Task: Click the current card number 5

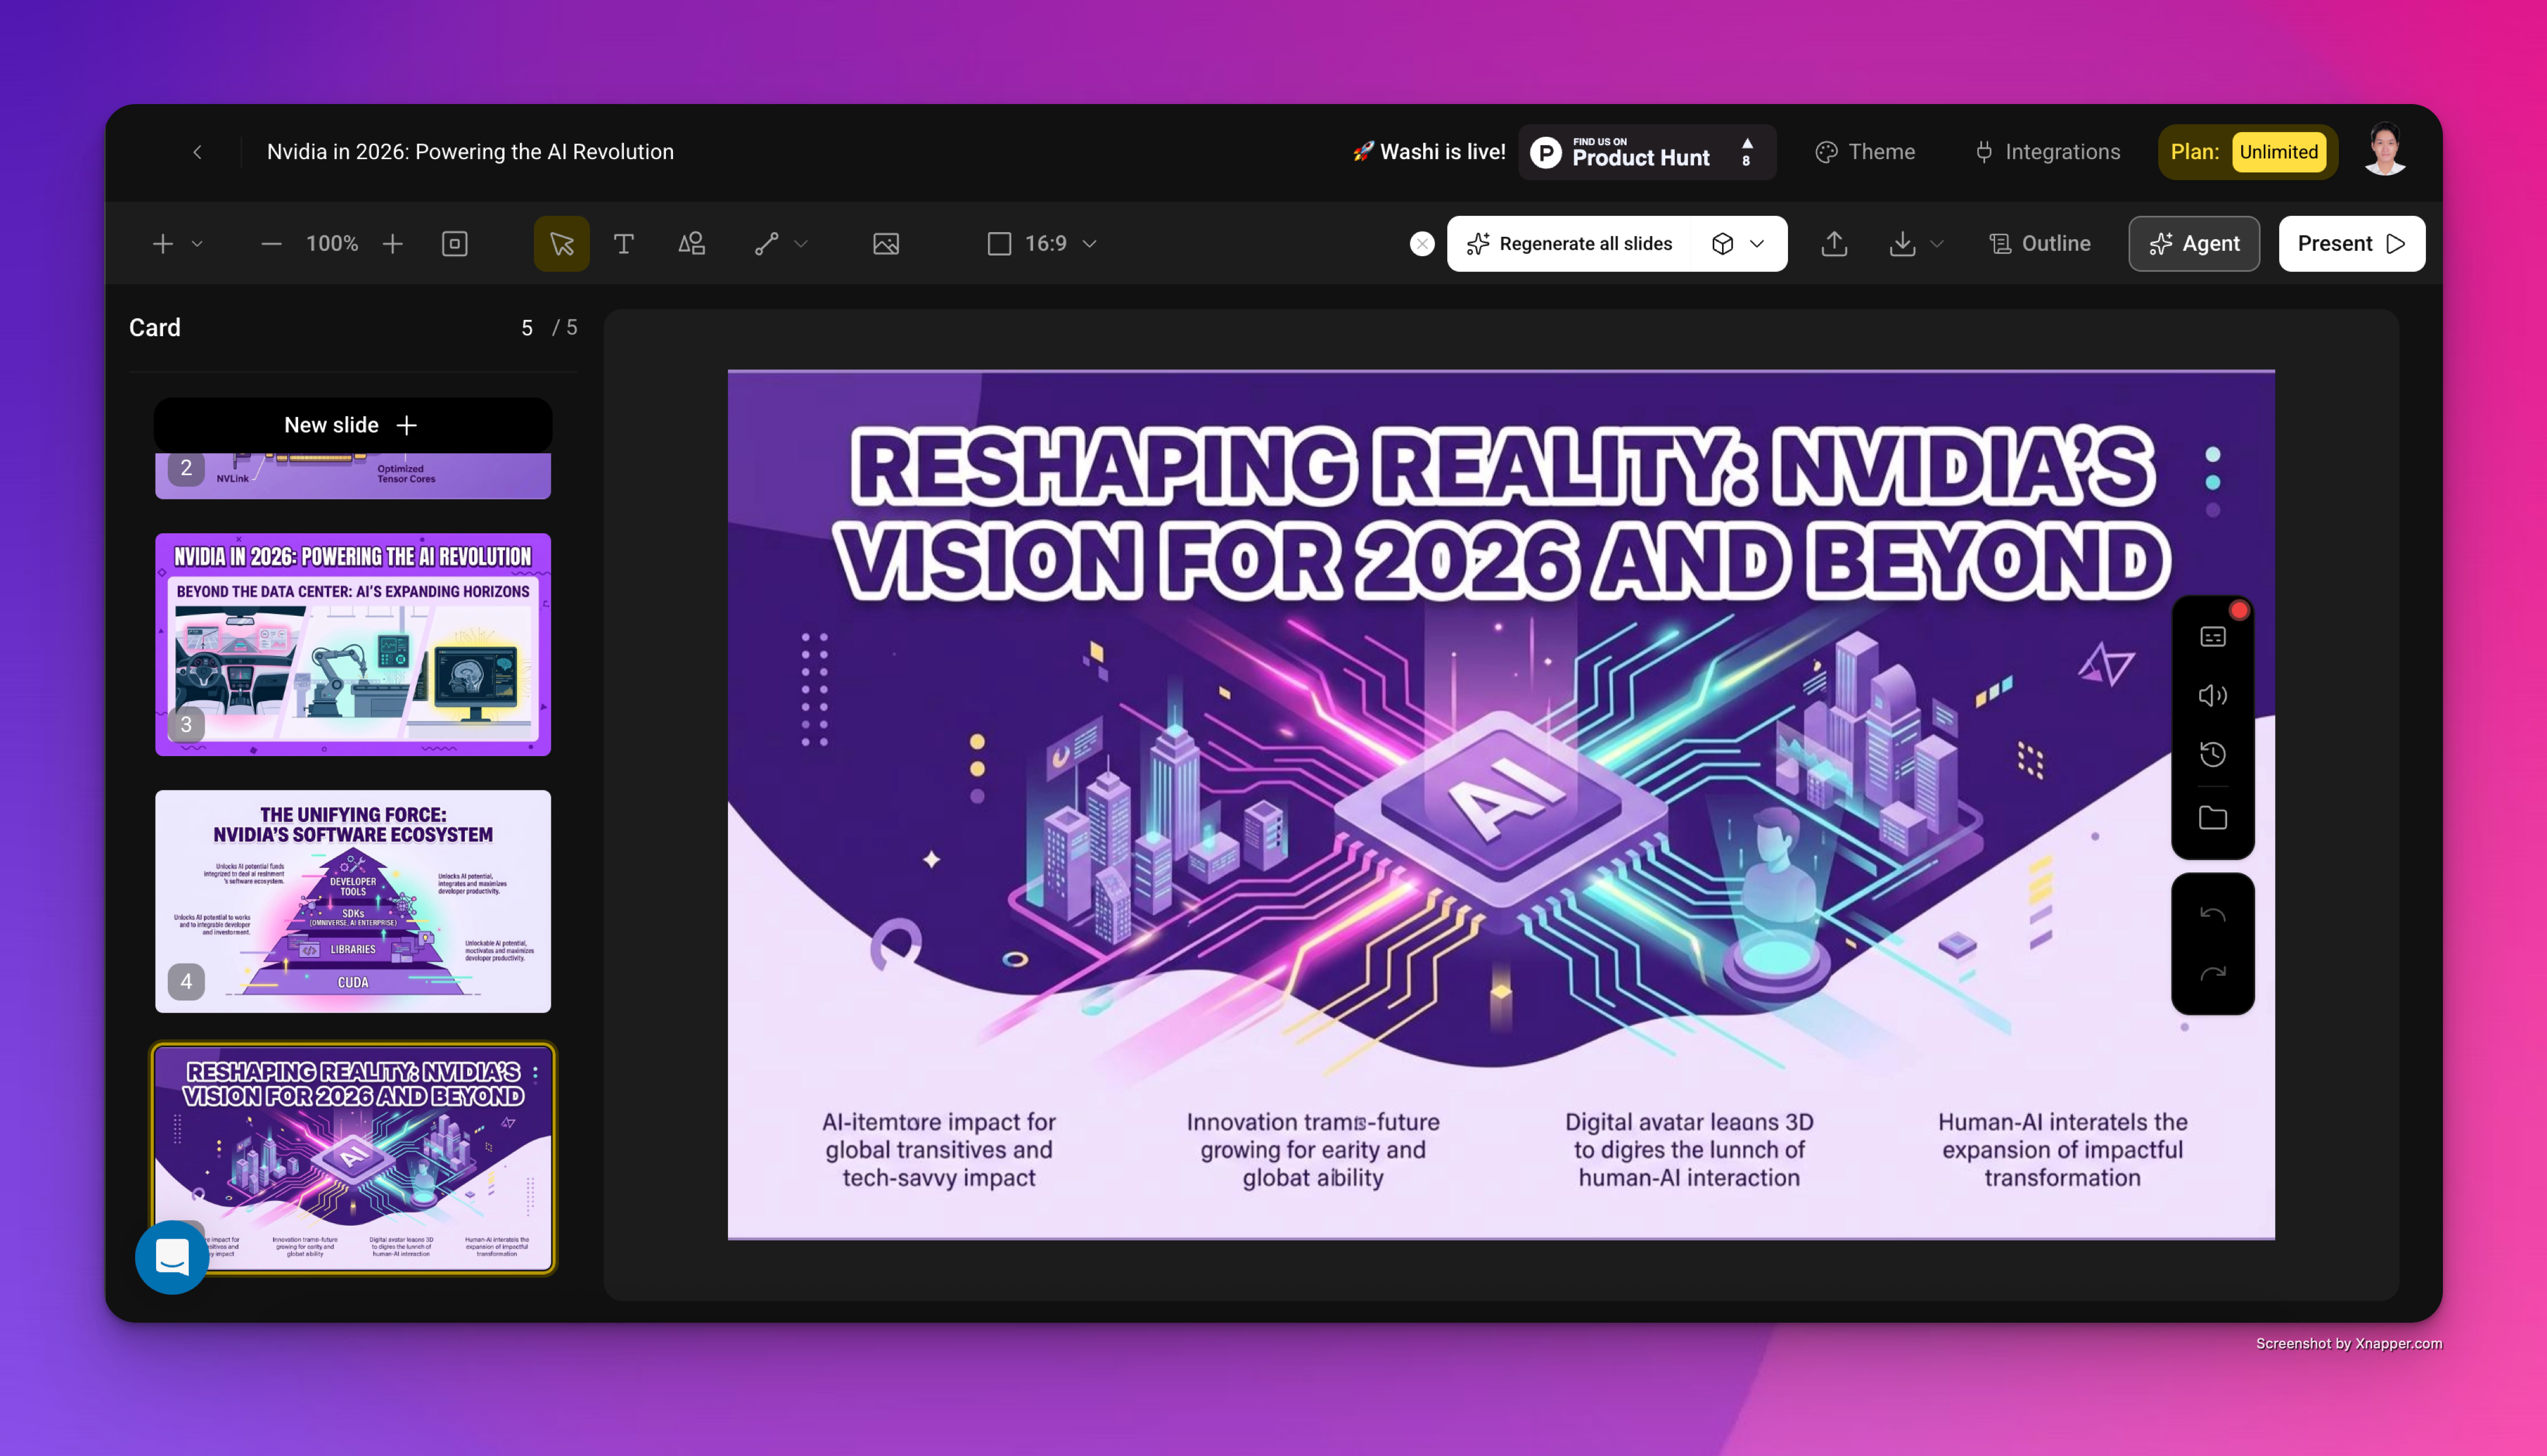Action: pos(527,328)
